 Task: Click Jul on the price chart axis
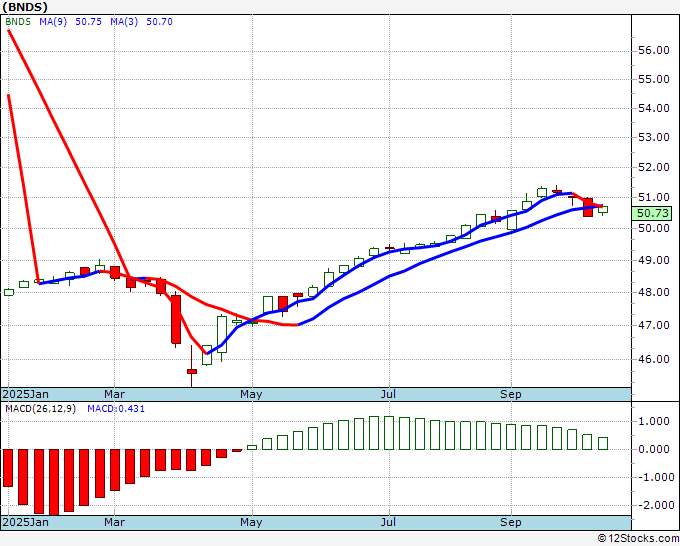[x=388, y=394]
